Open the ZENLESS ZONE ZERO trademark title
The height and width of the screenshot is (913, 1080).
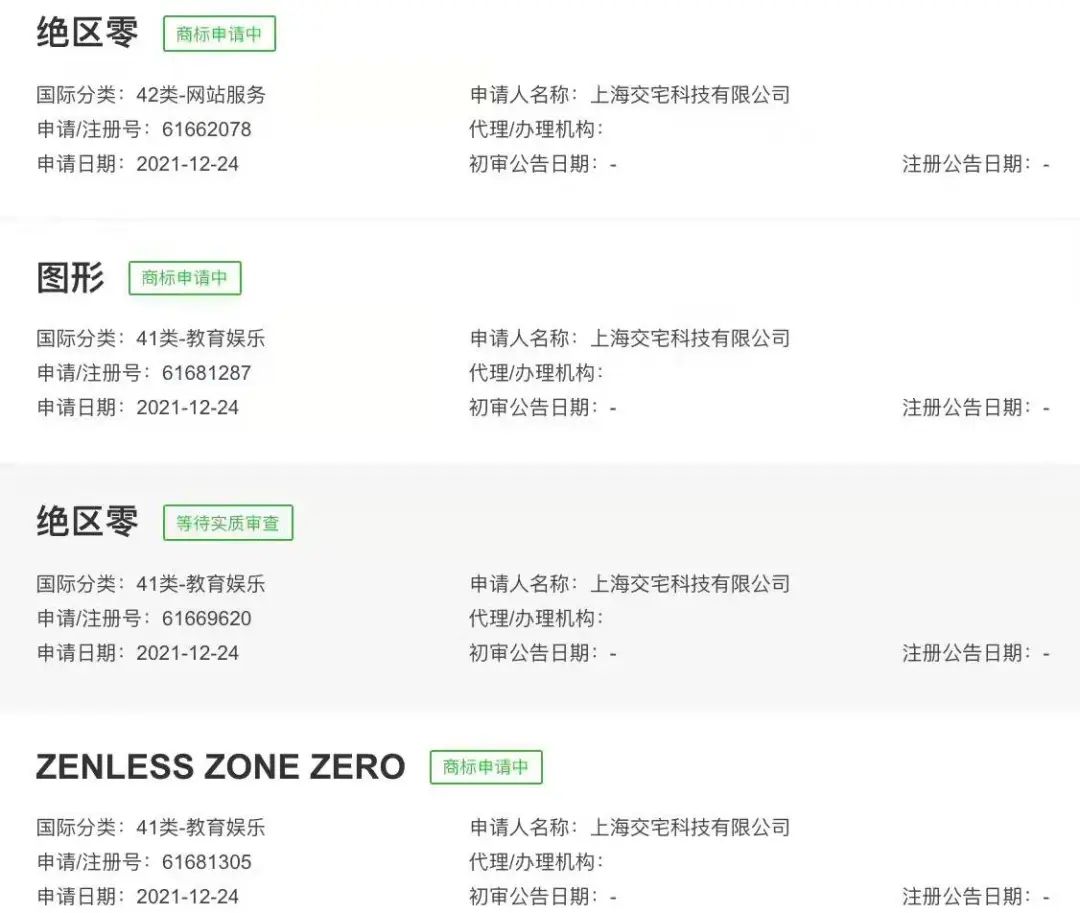coord(220,767)
